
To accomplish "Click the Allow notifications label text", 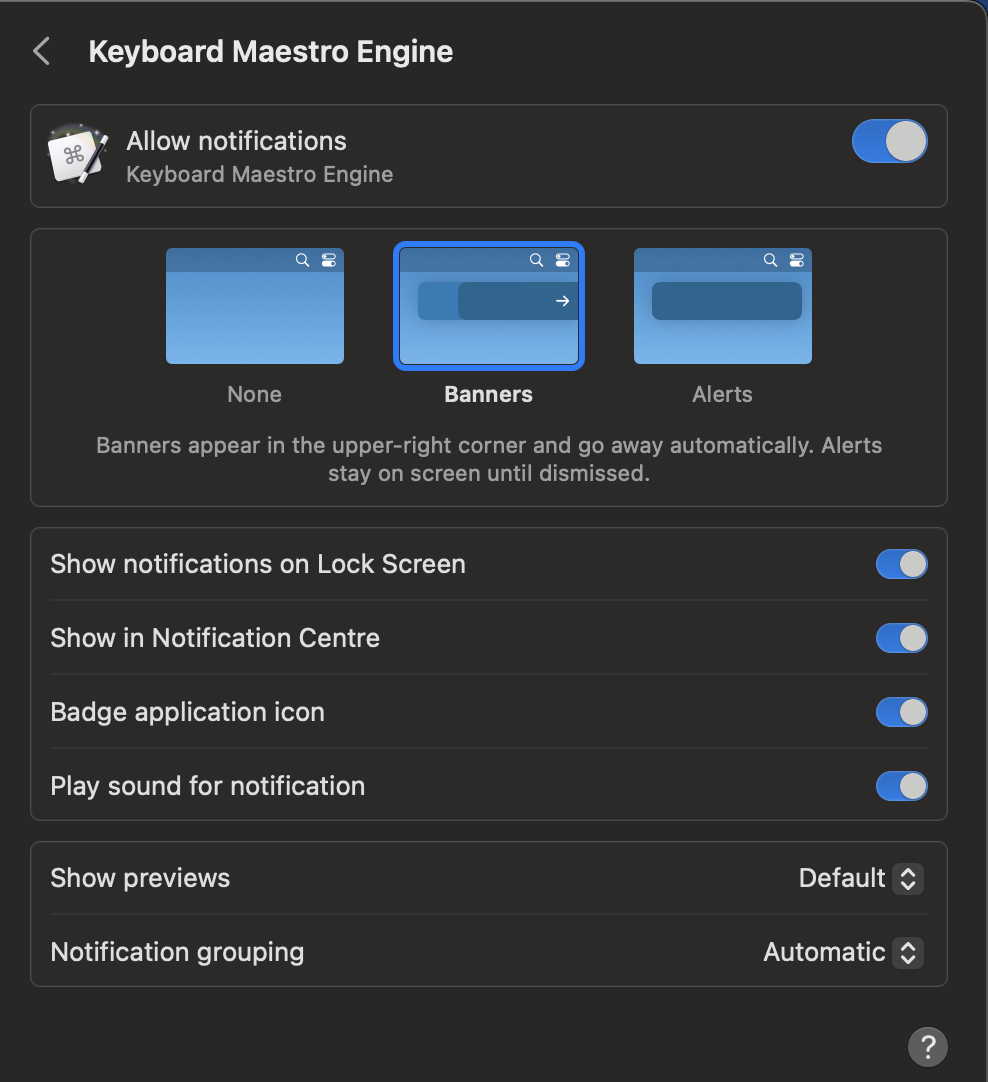I will point(236,141).
